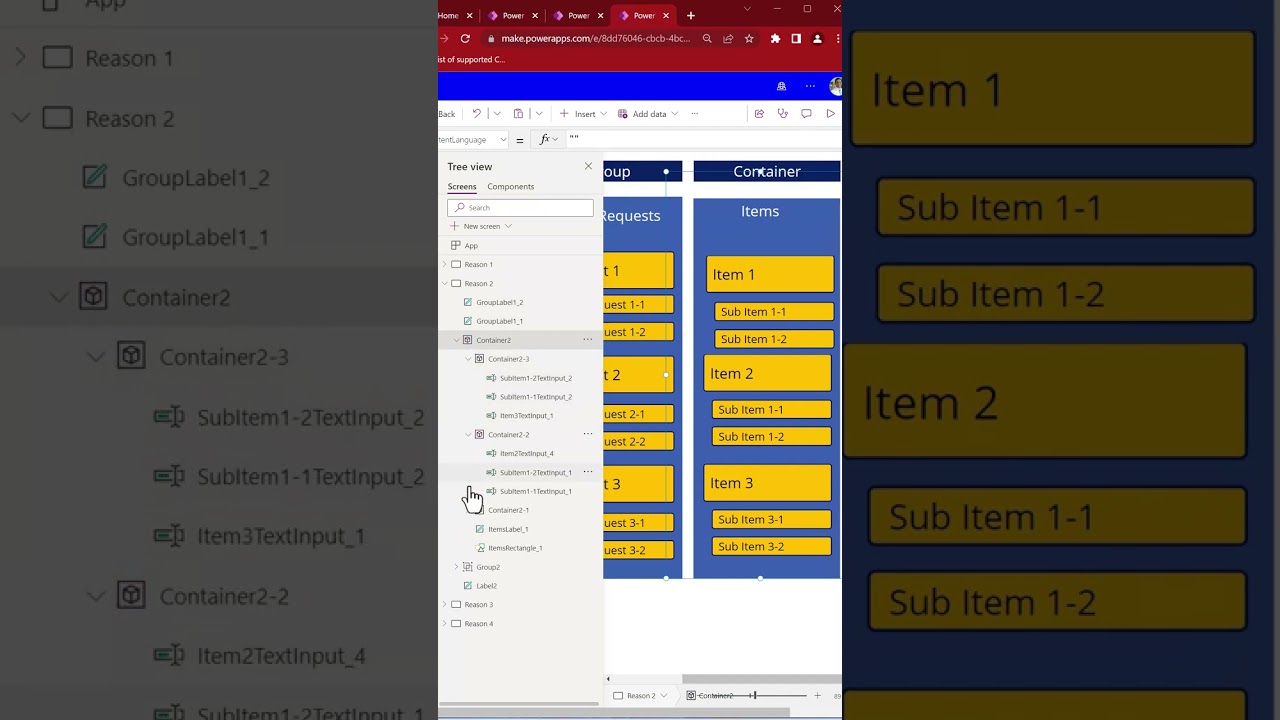1280x720 pixels.
Task: Click the Share app icon
Action: point(759,114)
